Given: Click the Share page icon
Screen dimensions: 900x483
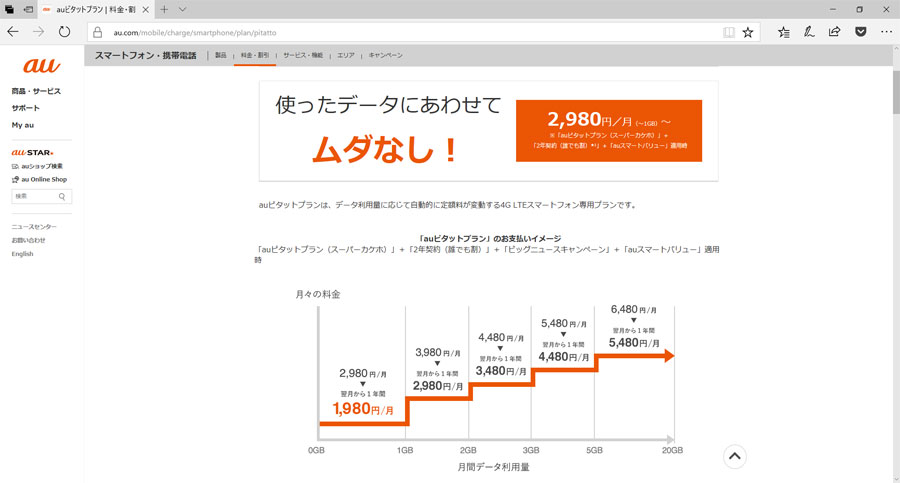Looking at the screenshot, I should [x=834, y=32].
